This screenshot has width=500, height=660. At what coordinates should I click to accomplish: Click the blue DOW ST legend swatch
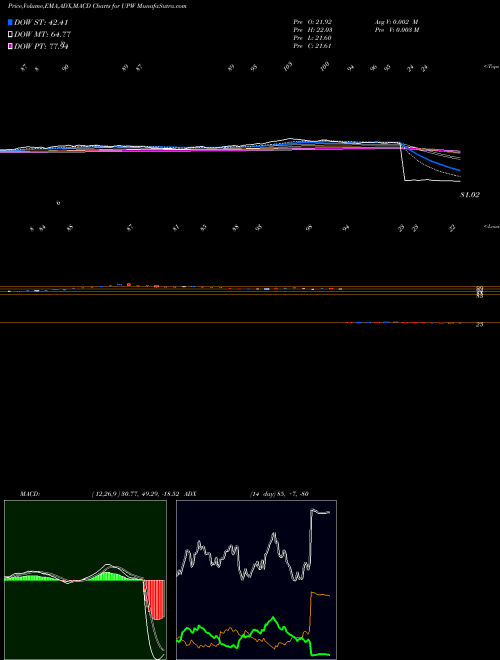10,22
